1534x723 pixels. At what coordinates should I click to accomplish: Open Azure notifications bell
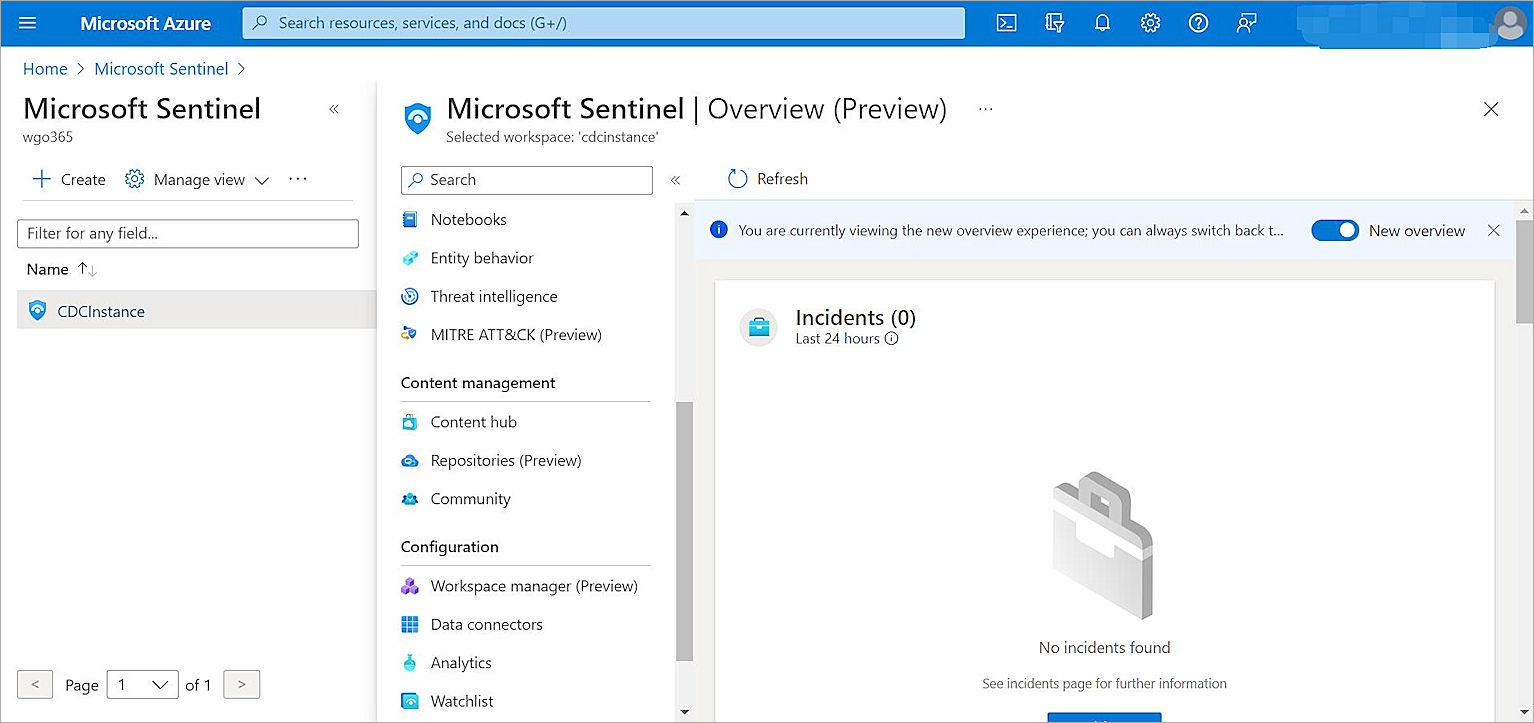pyautogui.click(x=1102, y=22)
